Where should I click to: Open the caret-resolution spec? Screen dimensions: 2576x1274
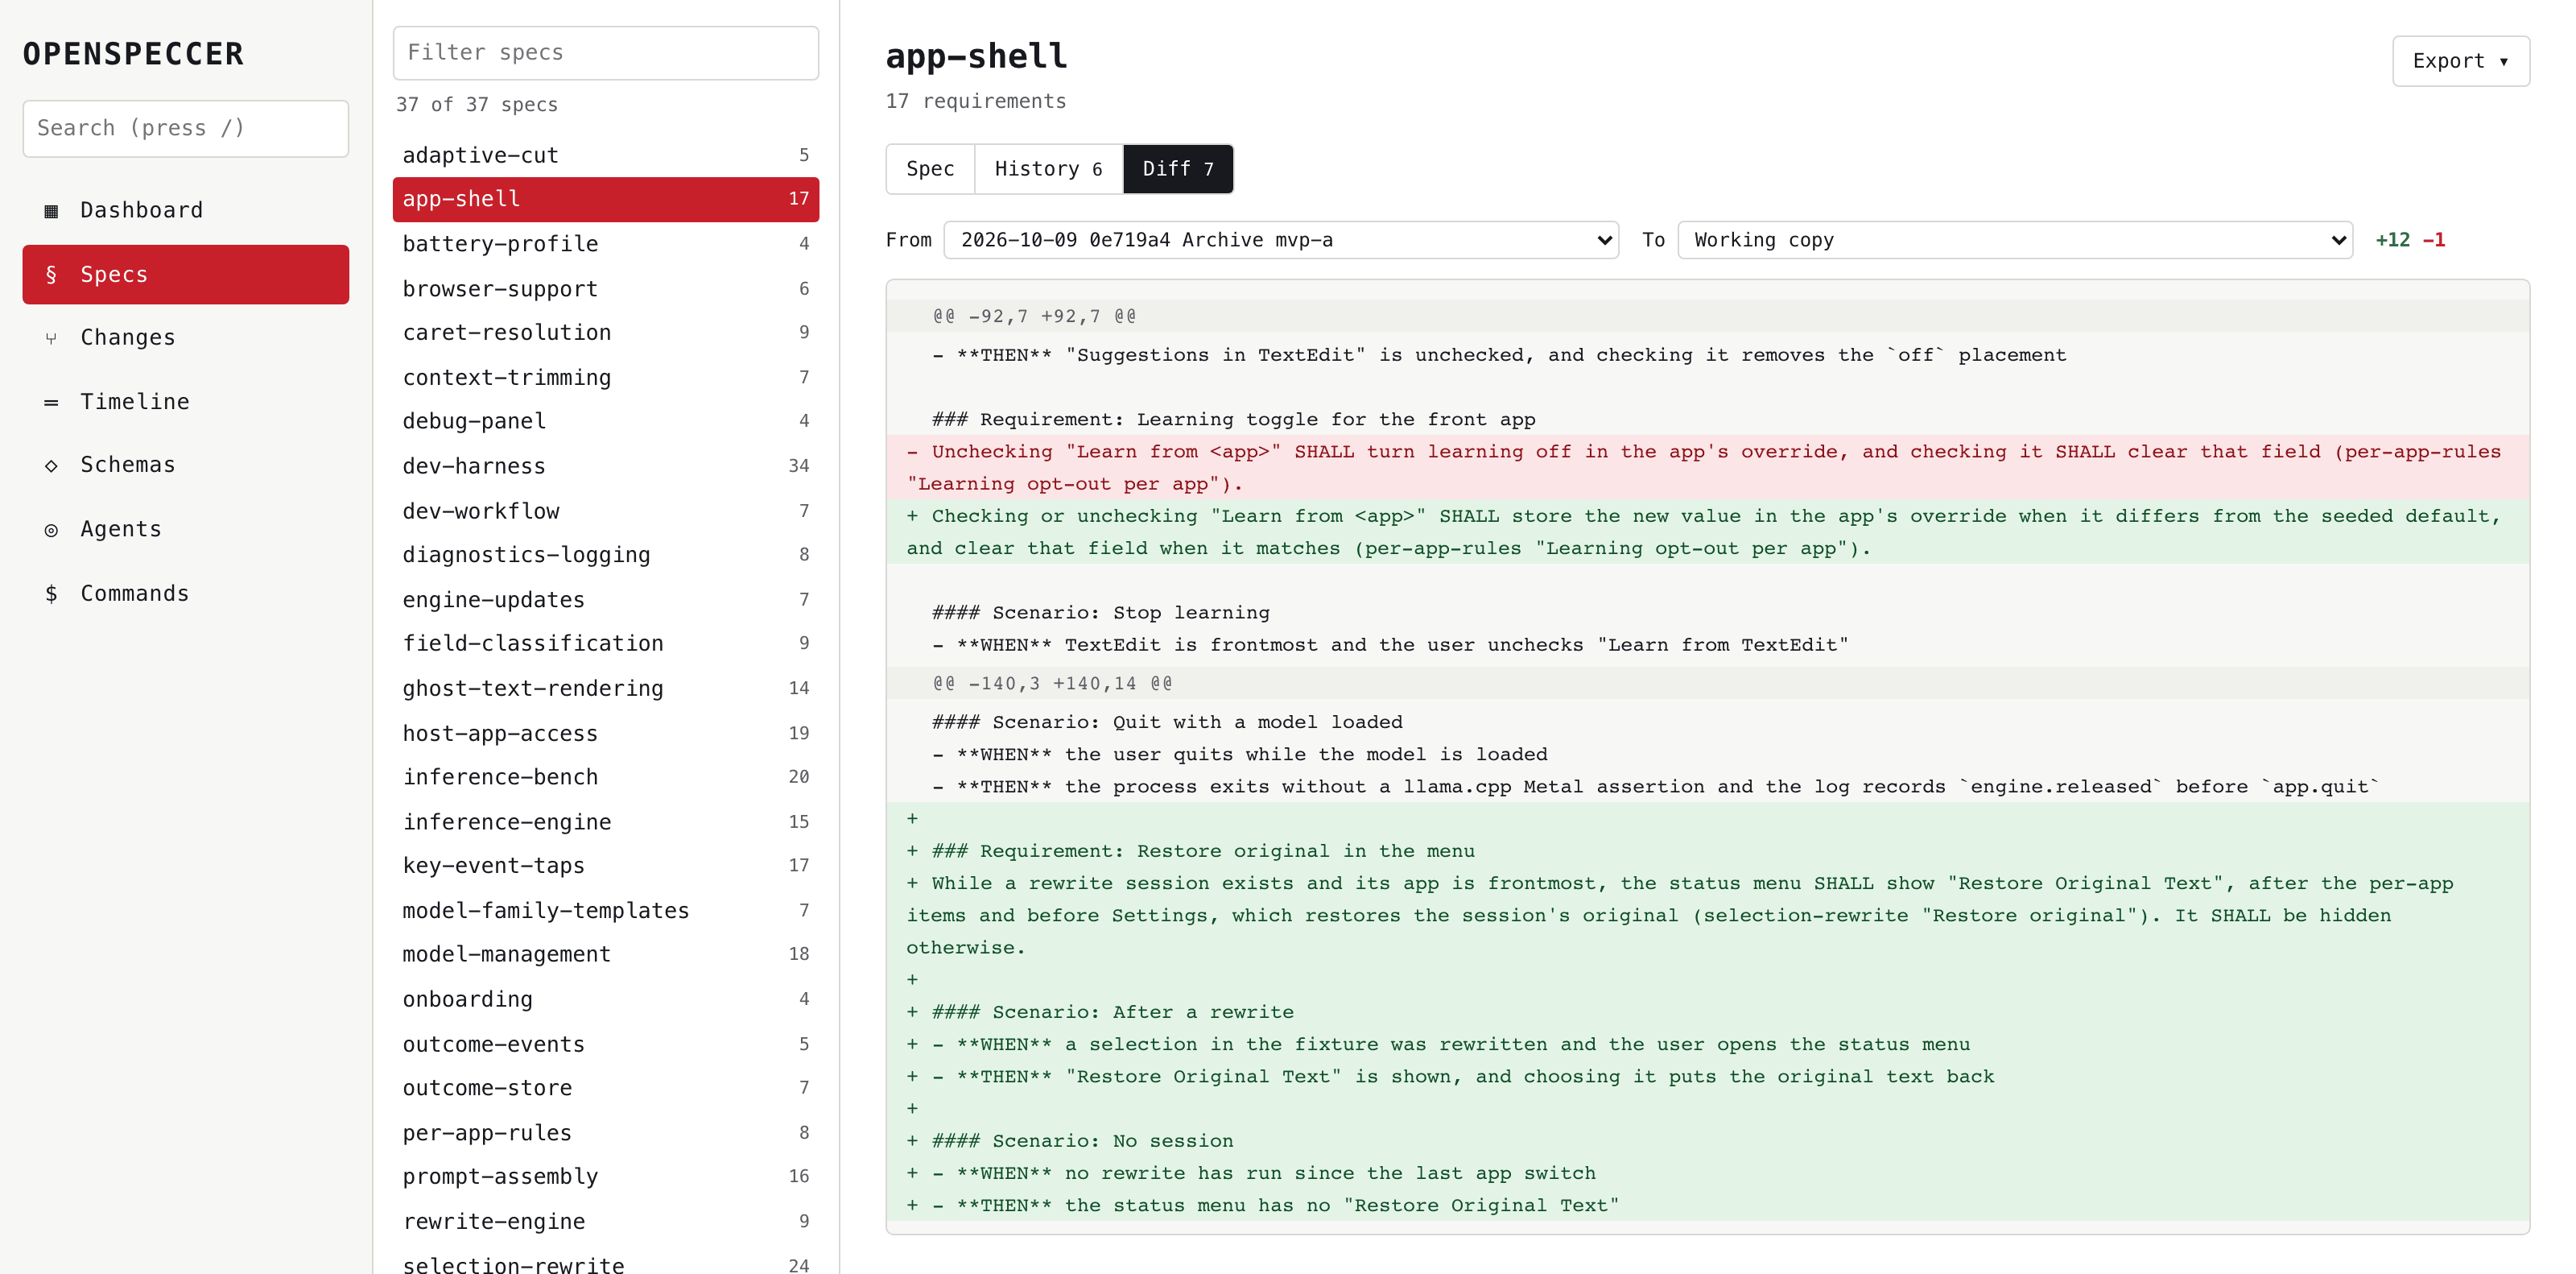[x=606, y=333]
